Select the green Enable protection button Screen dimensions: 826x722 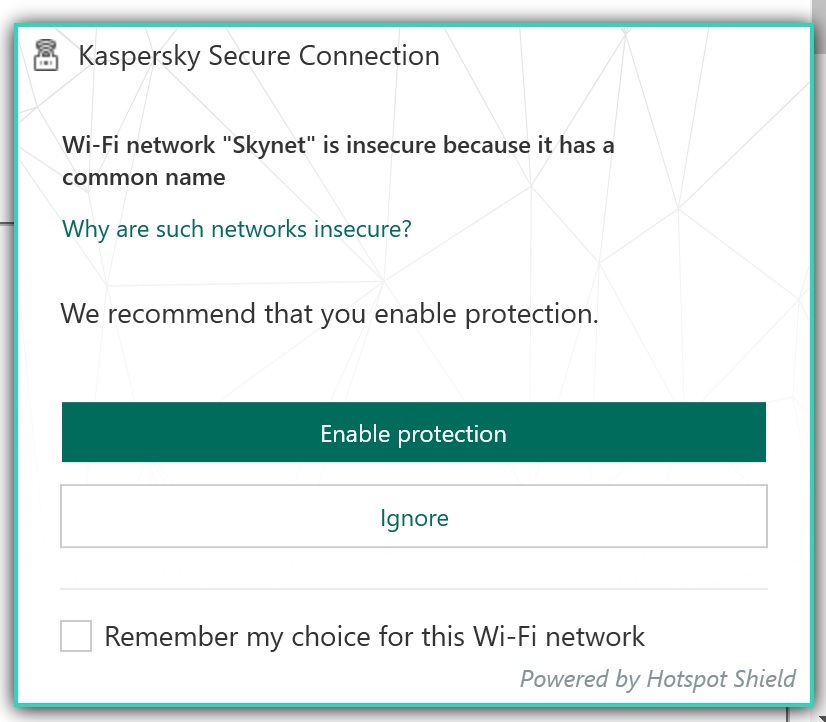click(x=413, y=433)
